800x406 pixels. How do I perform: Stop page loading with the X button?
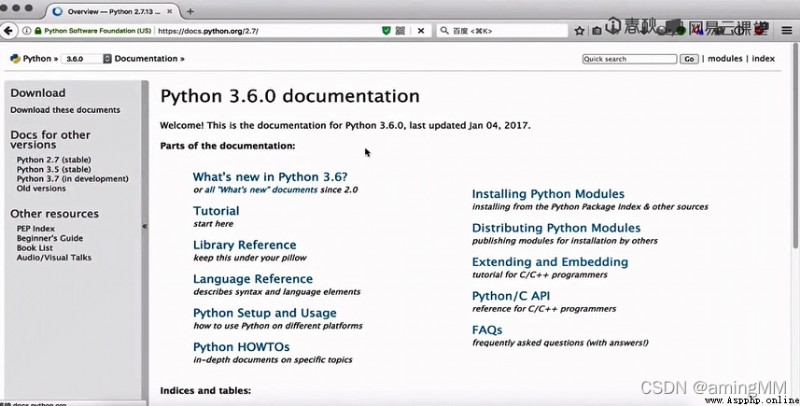pyautogui.click(x=421, y=31)
